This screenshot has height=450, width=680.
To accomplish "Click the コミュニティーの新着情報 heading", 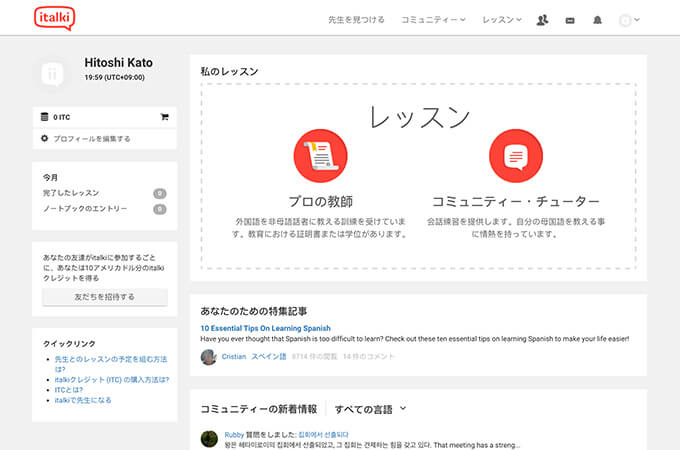I will point(258,409).
